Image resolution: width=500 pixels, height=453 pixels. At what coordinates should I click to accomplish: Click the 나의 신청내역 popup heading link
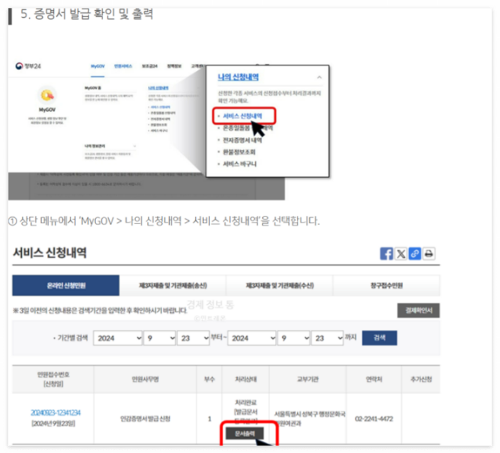[238, 77]
